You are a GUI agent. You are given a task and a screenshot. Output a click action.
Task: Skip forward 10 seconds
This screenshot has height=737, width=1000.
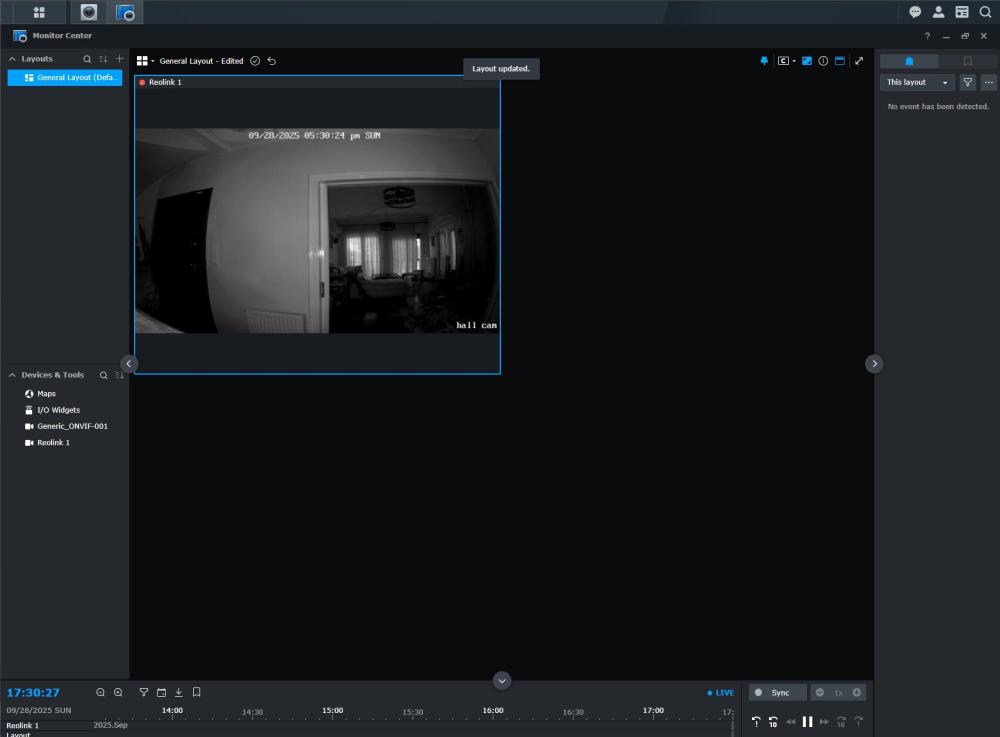tap(841, 722)
